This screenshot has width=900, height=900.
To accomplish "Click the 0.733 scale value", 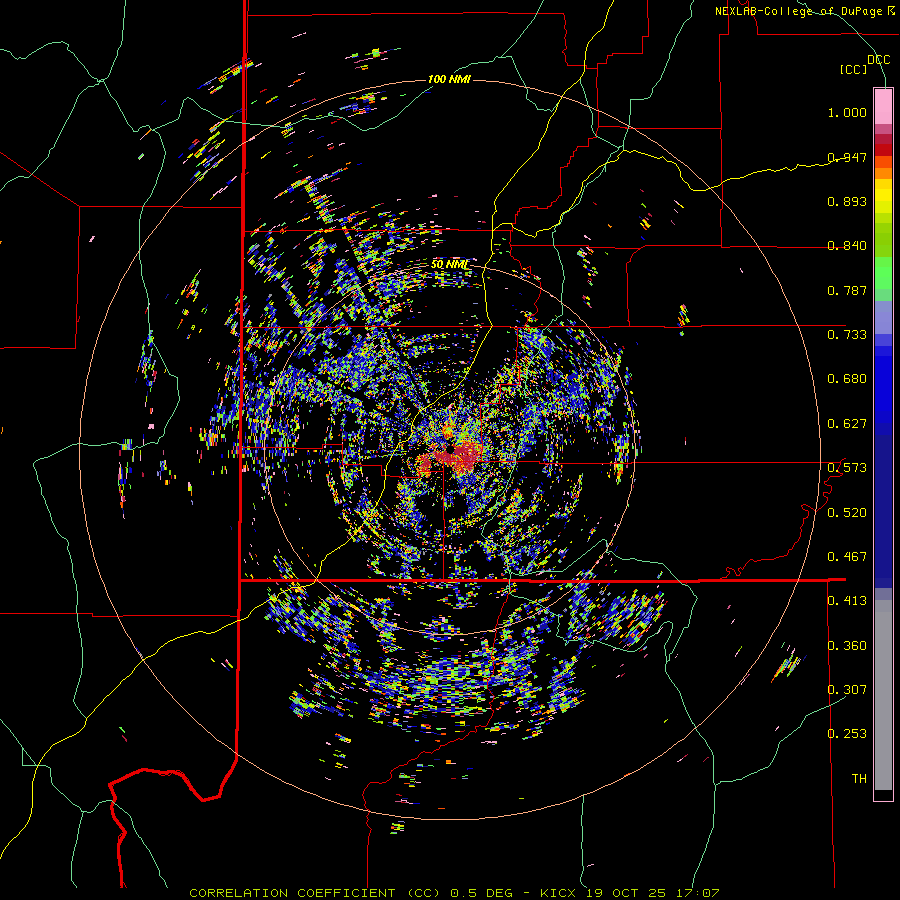I will tap(847, 335).
